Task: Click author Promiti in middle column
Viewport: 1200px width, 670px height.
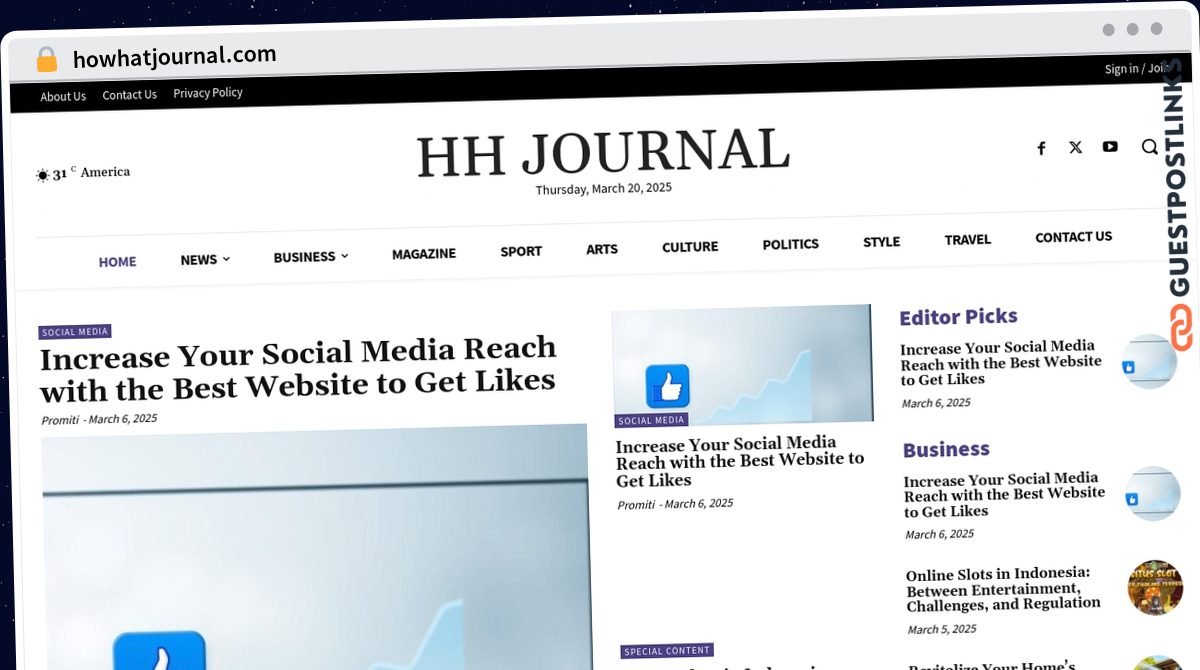Action: [x=636, y=505]
